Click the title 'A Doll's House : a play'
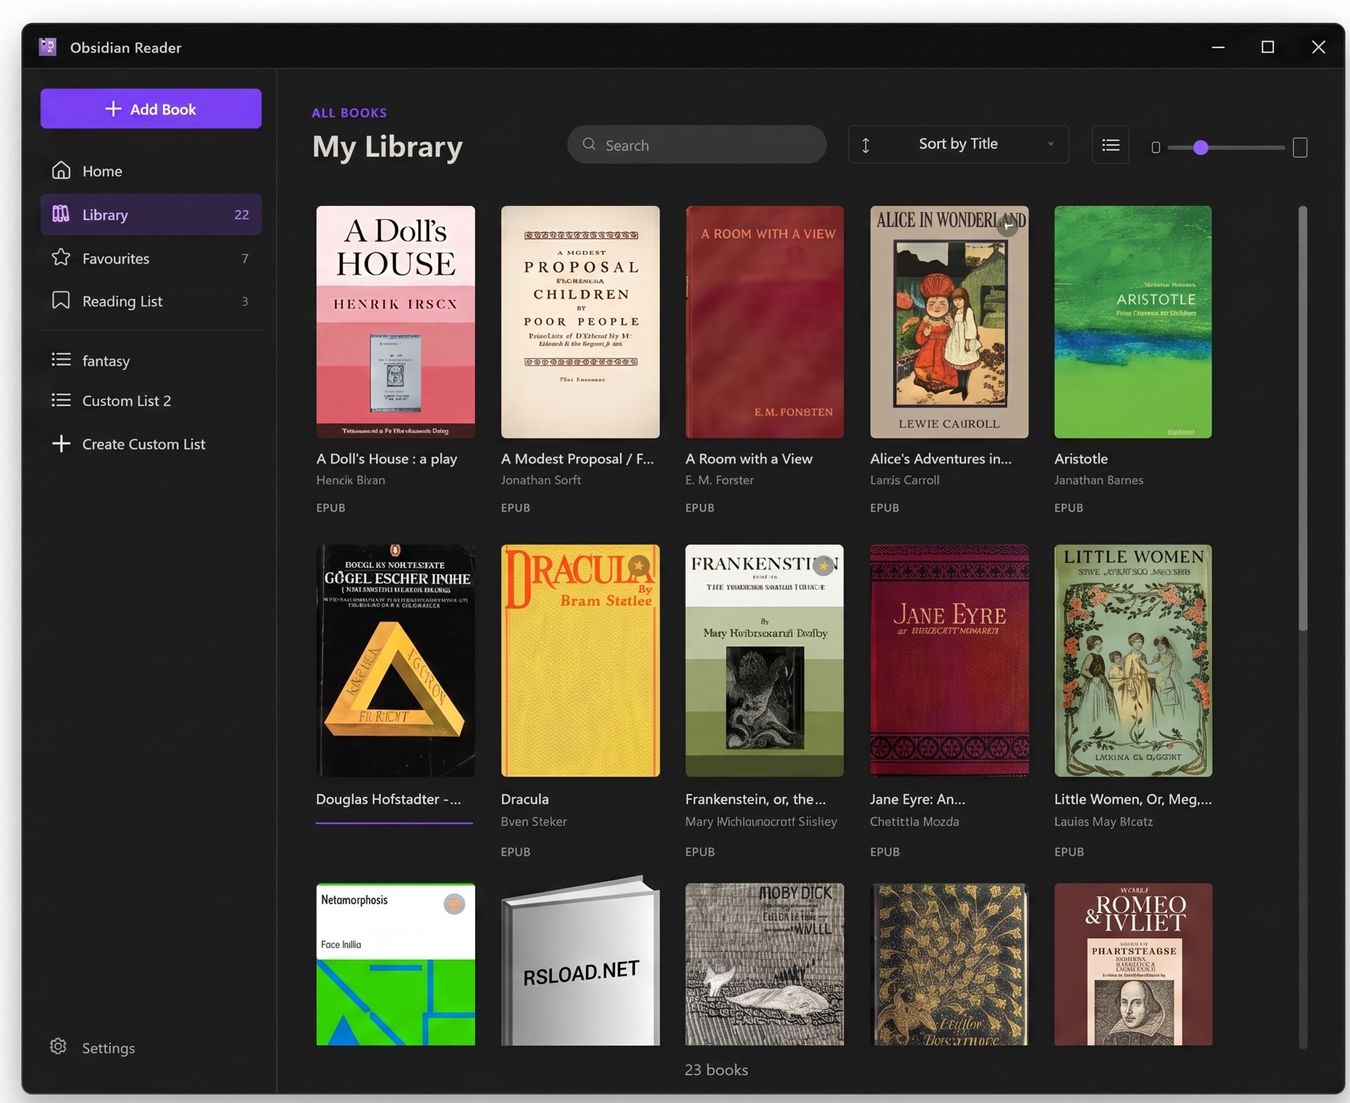This screenshot has width=1350, height=1103. tap(387, 459)
